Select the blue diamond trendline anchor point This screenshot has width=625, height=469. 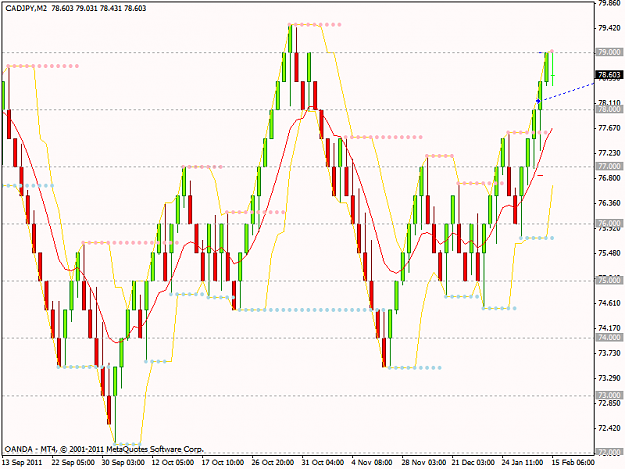tap(539, 101)
